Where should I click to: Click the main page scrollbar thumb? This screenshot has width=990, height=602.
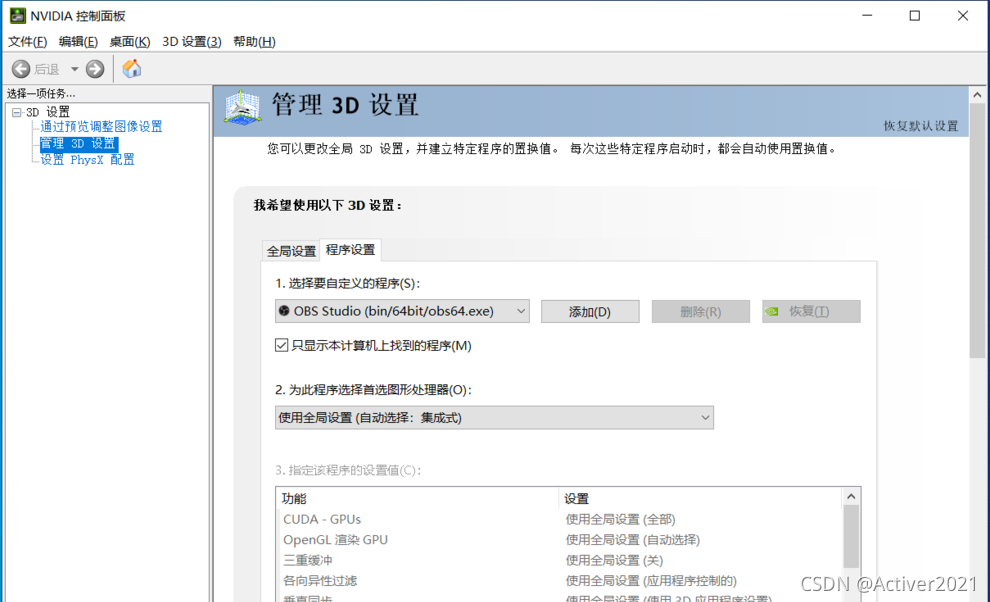[977, 231]
